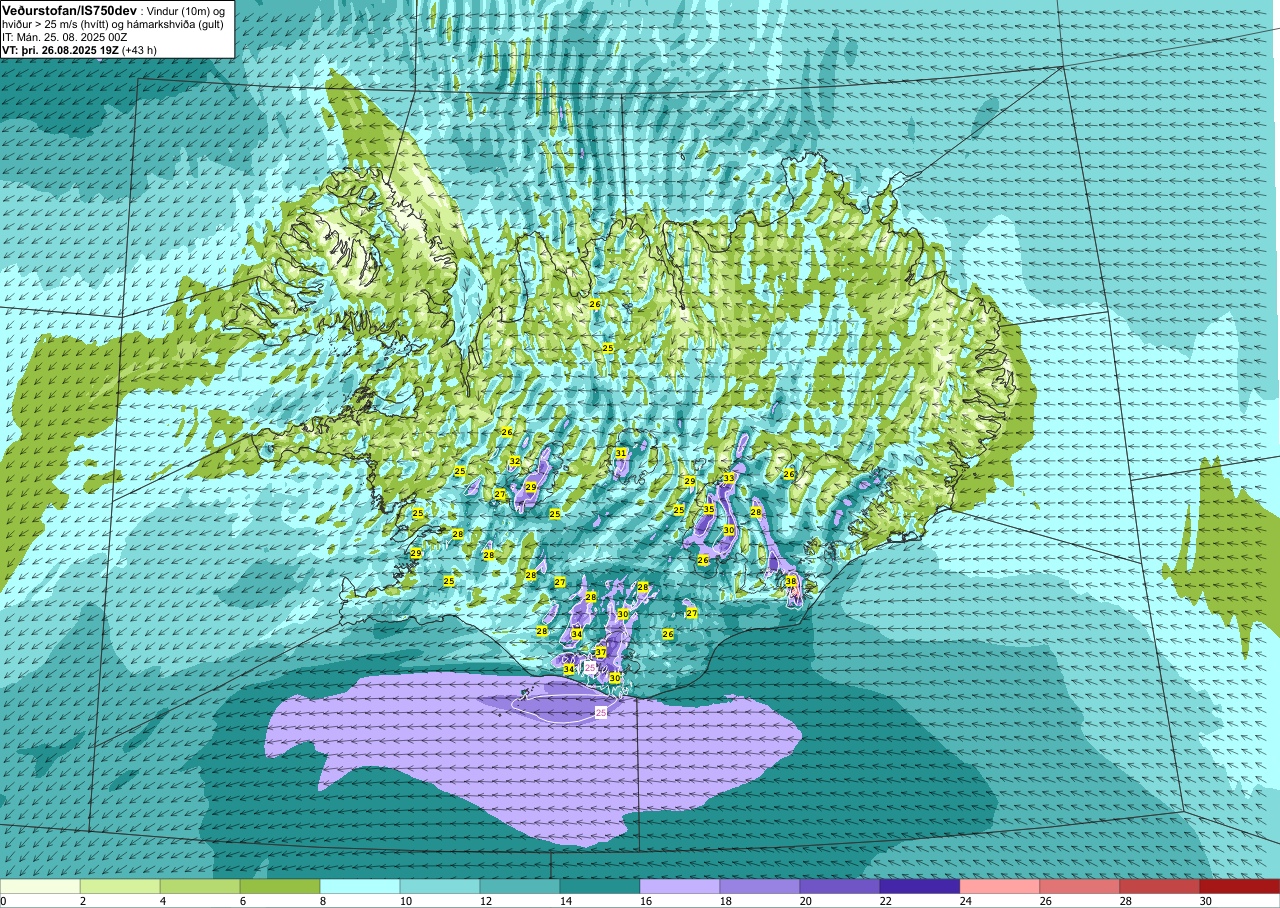Viewport: 1280px width, 908px height.
Task: Click the 6–8 m/s olive green legend swatch
Action: click(280, 886)
